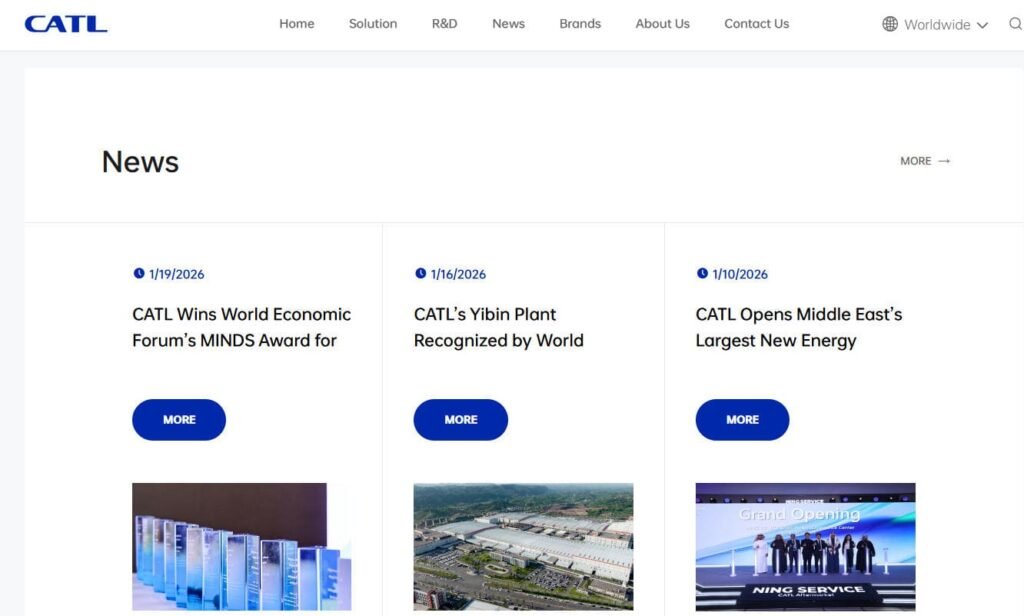Open the search magnifier icon
This screenshot has height=616, width=1024.
click(1015, 24)
